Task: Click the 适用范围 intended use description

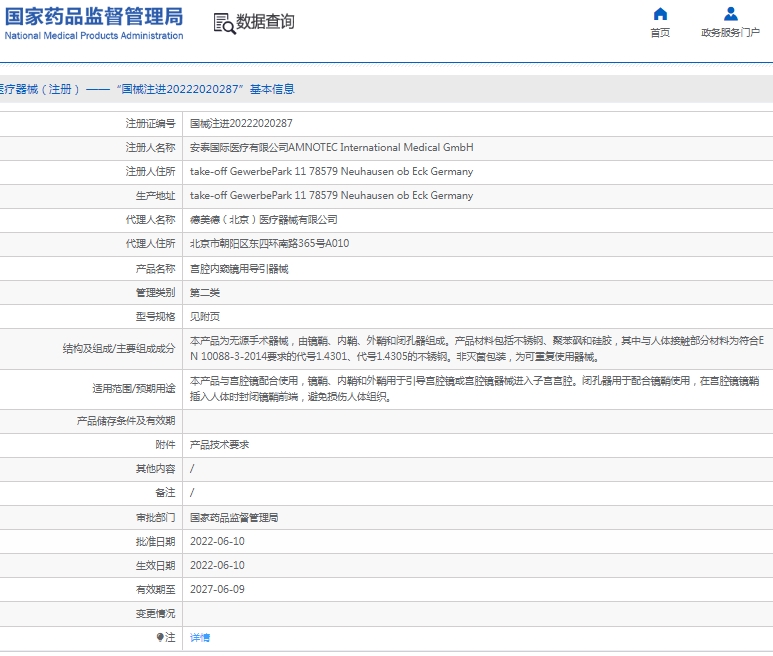Action: click(x=474, y=389)
